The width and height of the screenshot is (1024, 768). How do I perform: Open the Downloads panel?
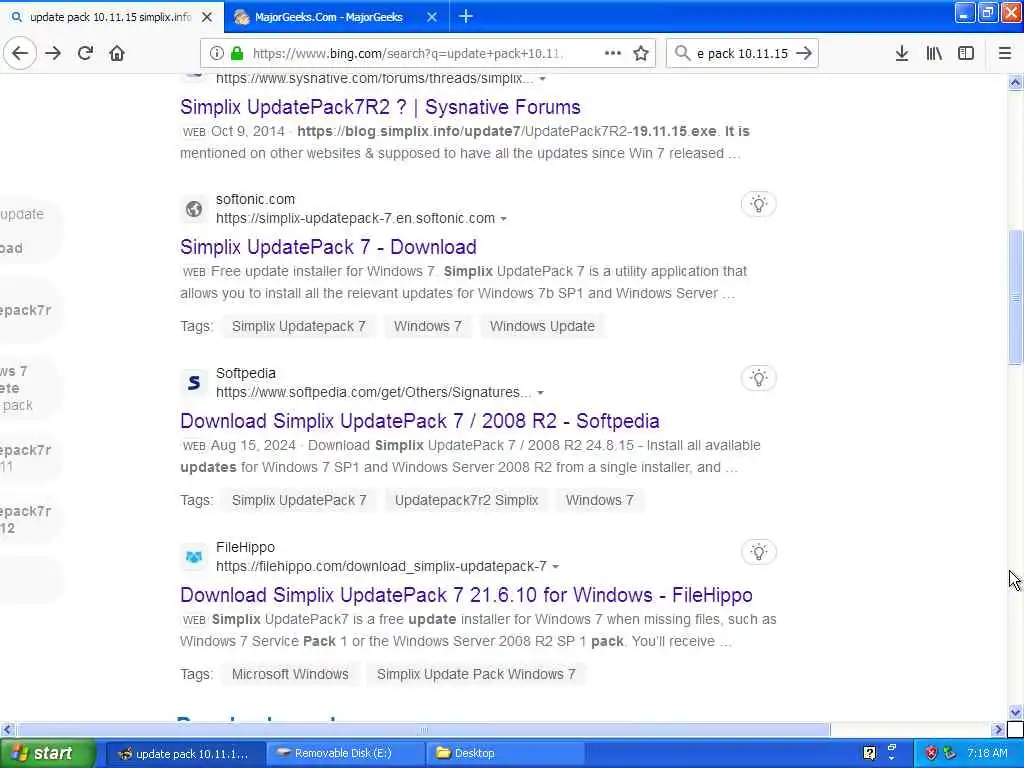[x=901, y=54]
